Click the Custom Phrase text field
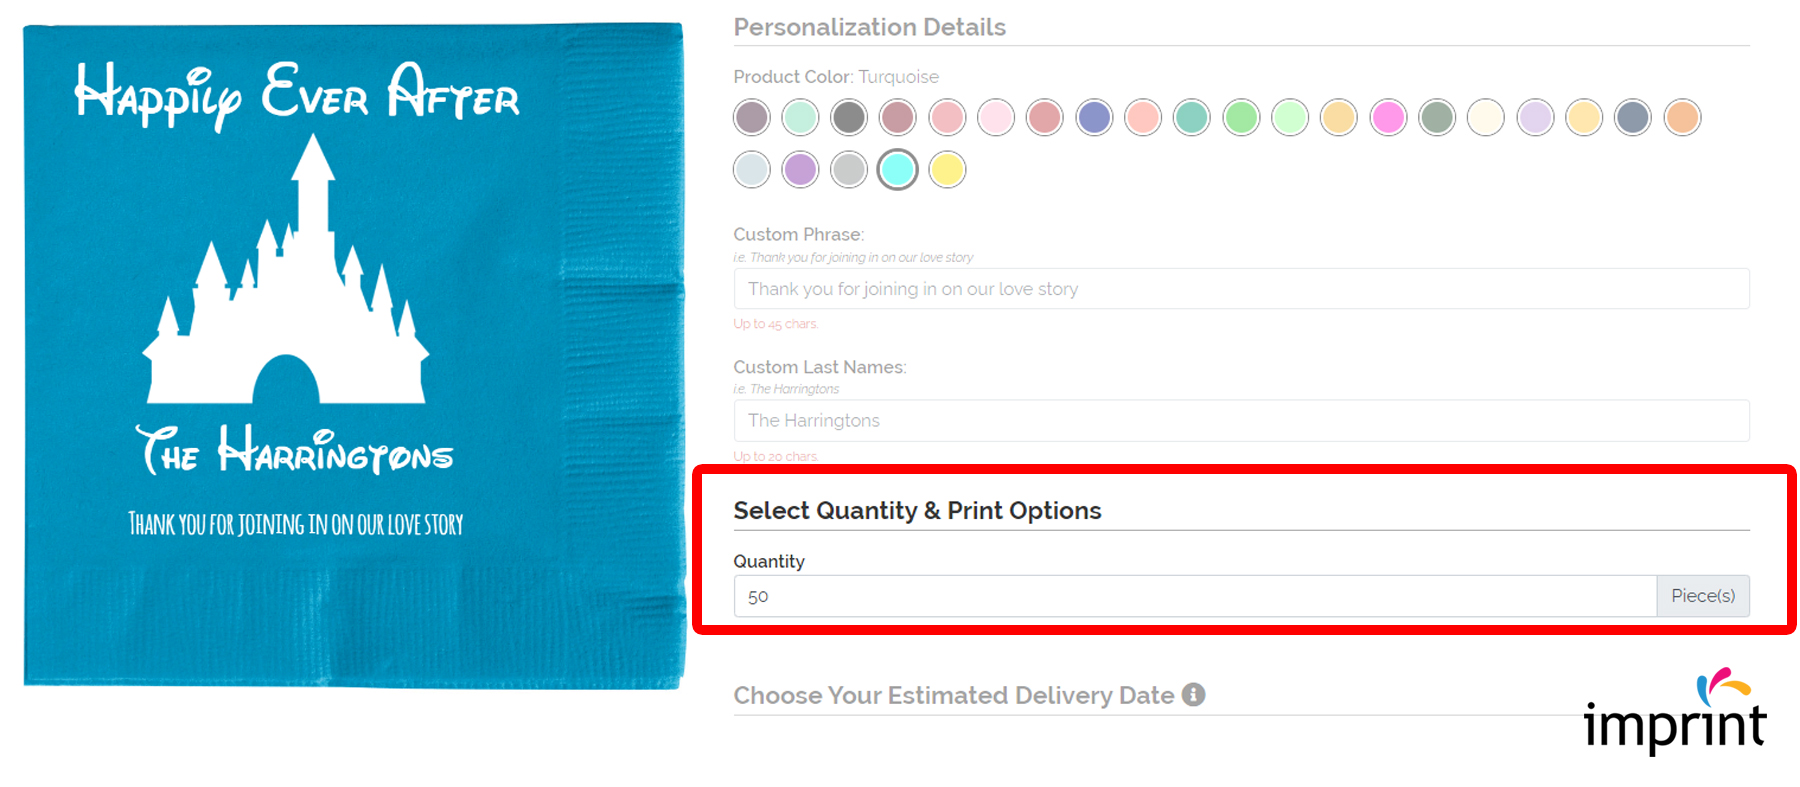 pos(1241,289)
